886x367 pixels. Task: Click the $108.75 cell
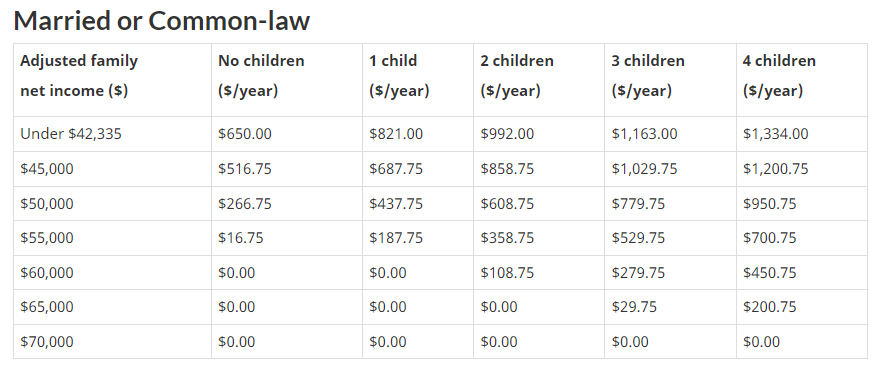point(507,273)
